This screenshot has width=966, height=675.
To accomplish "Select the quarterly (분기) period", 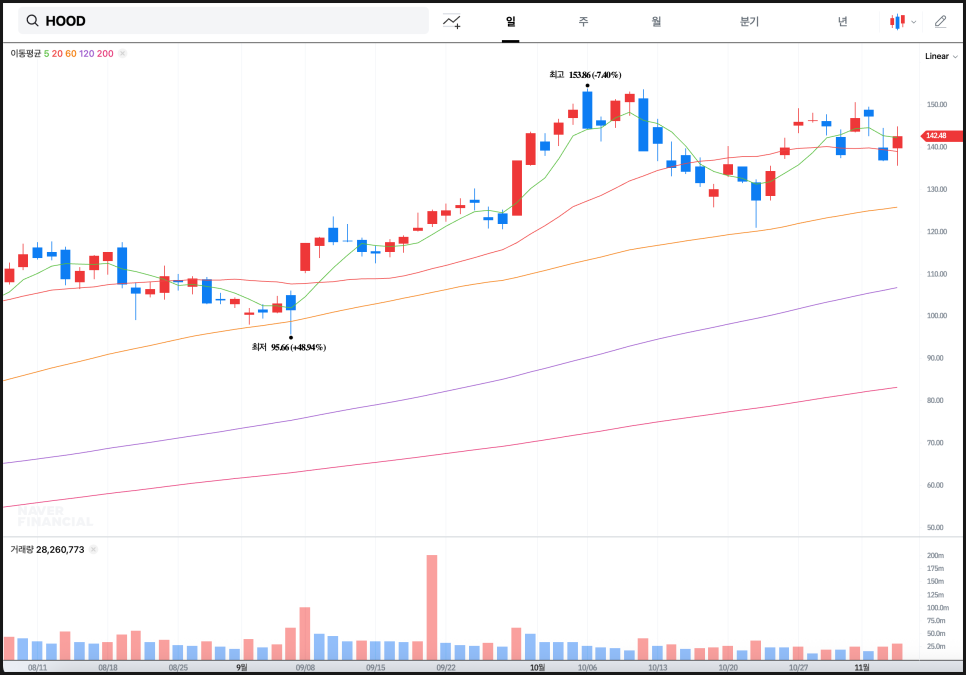I will 749,21.
